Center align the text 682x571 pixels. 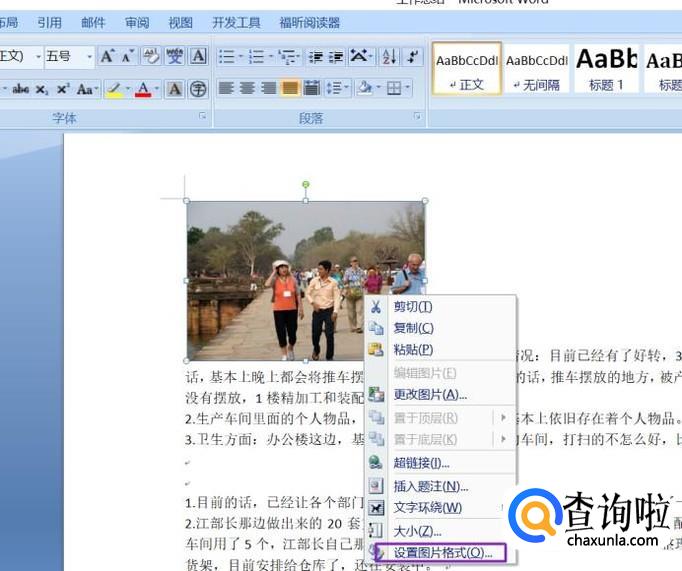click(247, 88)
